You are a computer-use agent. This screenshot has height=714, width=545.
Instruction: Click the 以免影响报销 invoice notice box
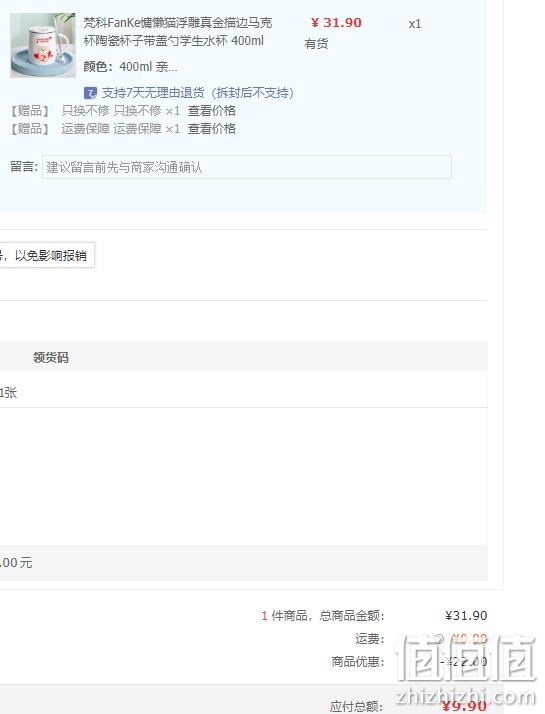47,255
